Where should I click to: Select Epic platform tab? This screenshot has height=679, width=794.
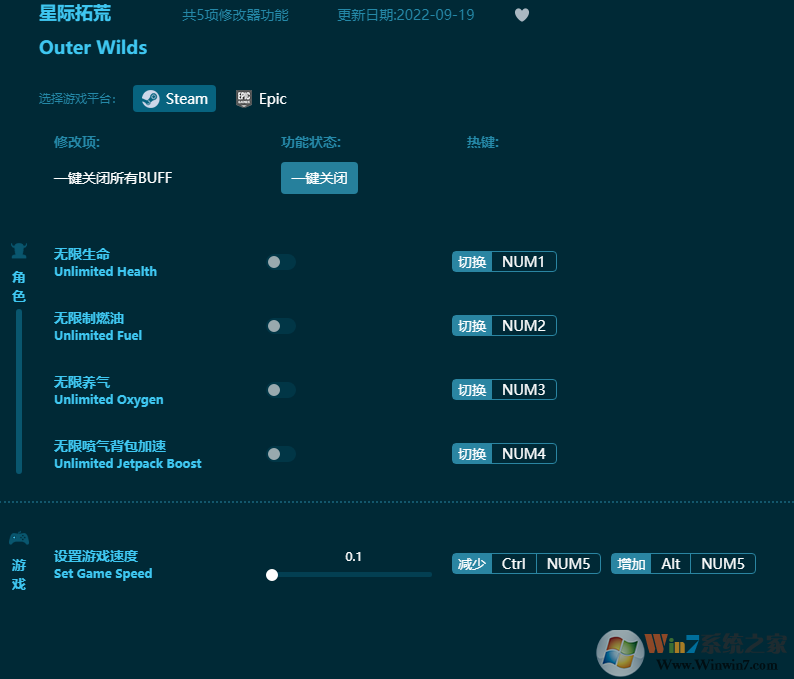coord(261,99)
